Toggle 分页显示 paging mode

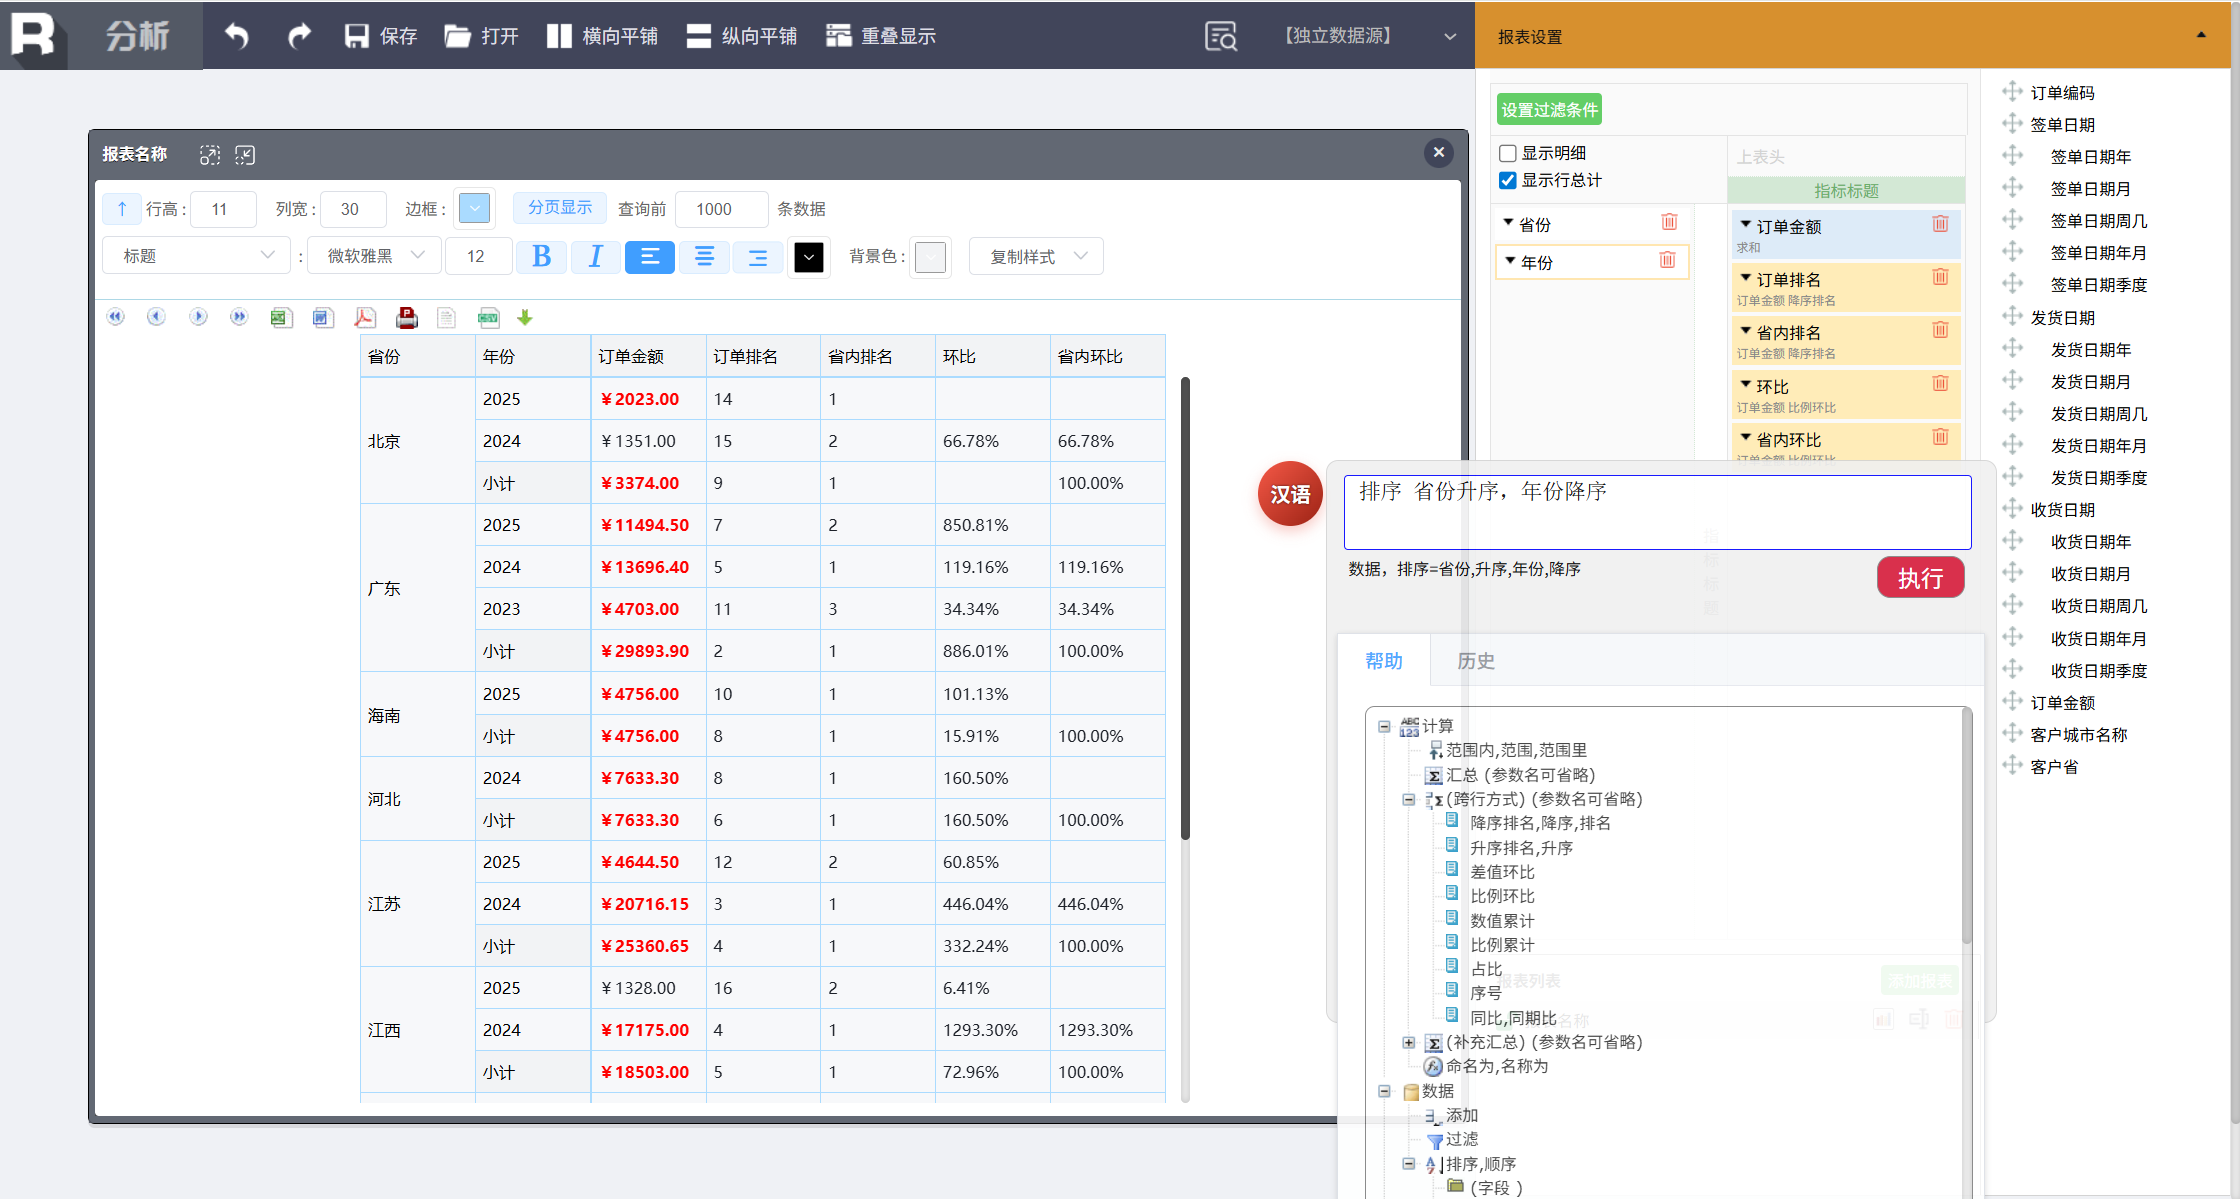pyautogui.click(x=559, y=207)
